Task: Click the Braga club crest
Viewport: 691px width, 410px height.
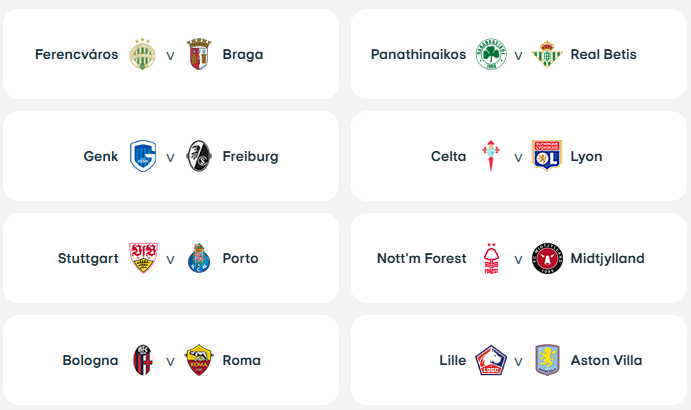Action: [x=199, y=54]
